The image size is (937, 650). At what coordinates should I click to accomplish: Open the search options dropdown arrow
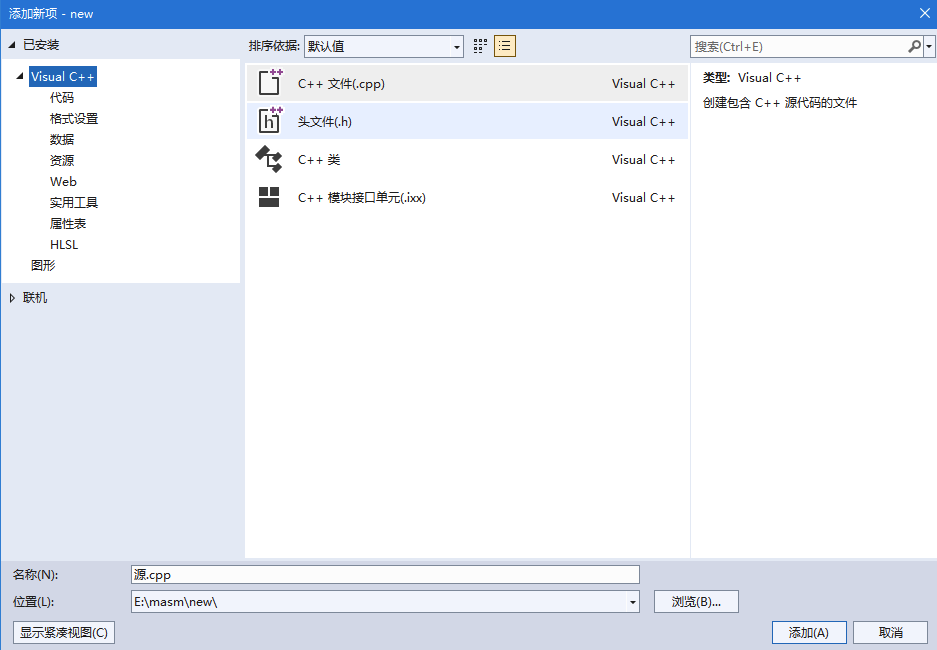coord(929,46)
